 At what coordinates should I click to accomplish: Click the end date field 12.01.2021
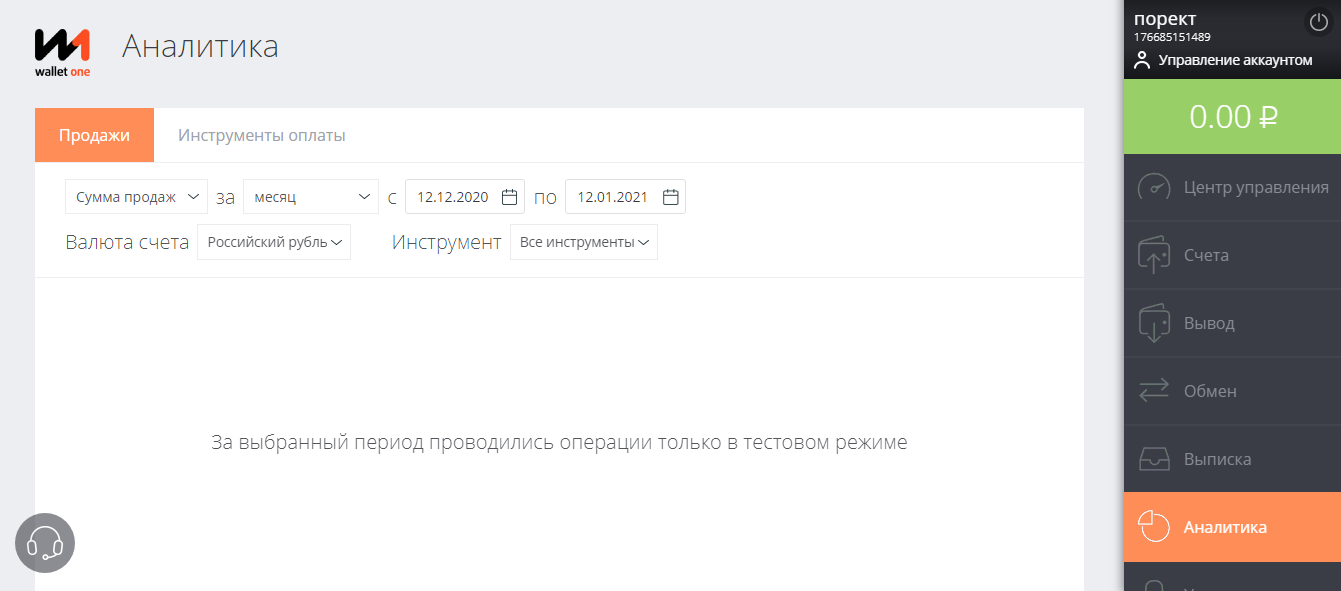[625, 197]
